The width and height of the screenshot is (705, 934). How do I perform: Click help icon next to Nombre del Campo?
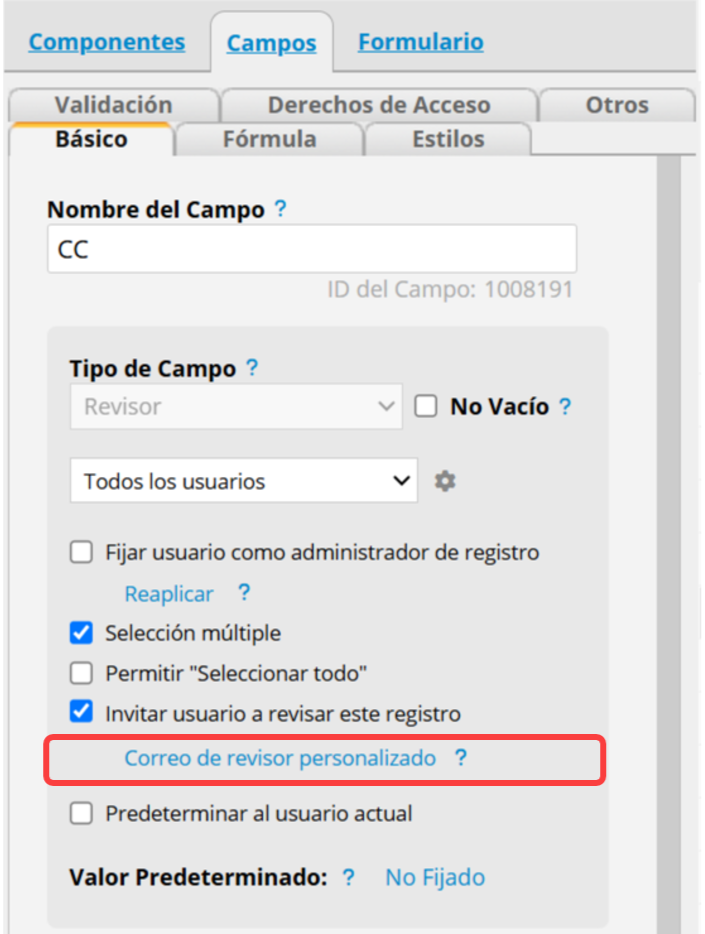(280, 209)
